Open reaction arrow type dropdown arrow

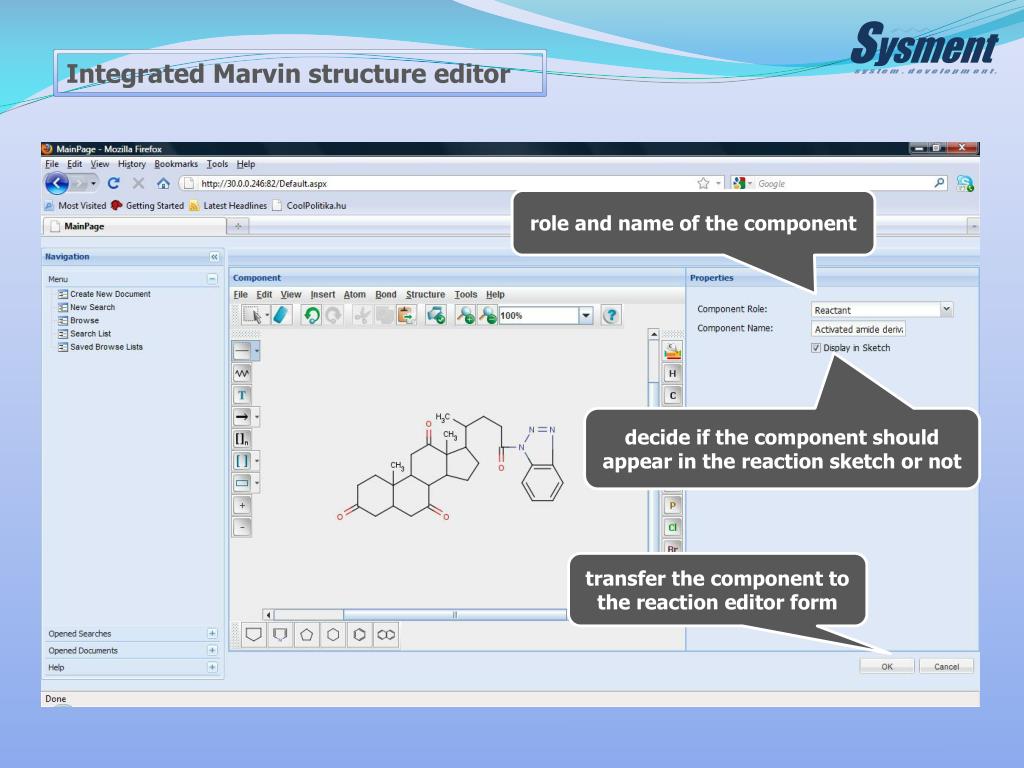coord(257,417)
